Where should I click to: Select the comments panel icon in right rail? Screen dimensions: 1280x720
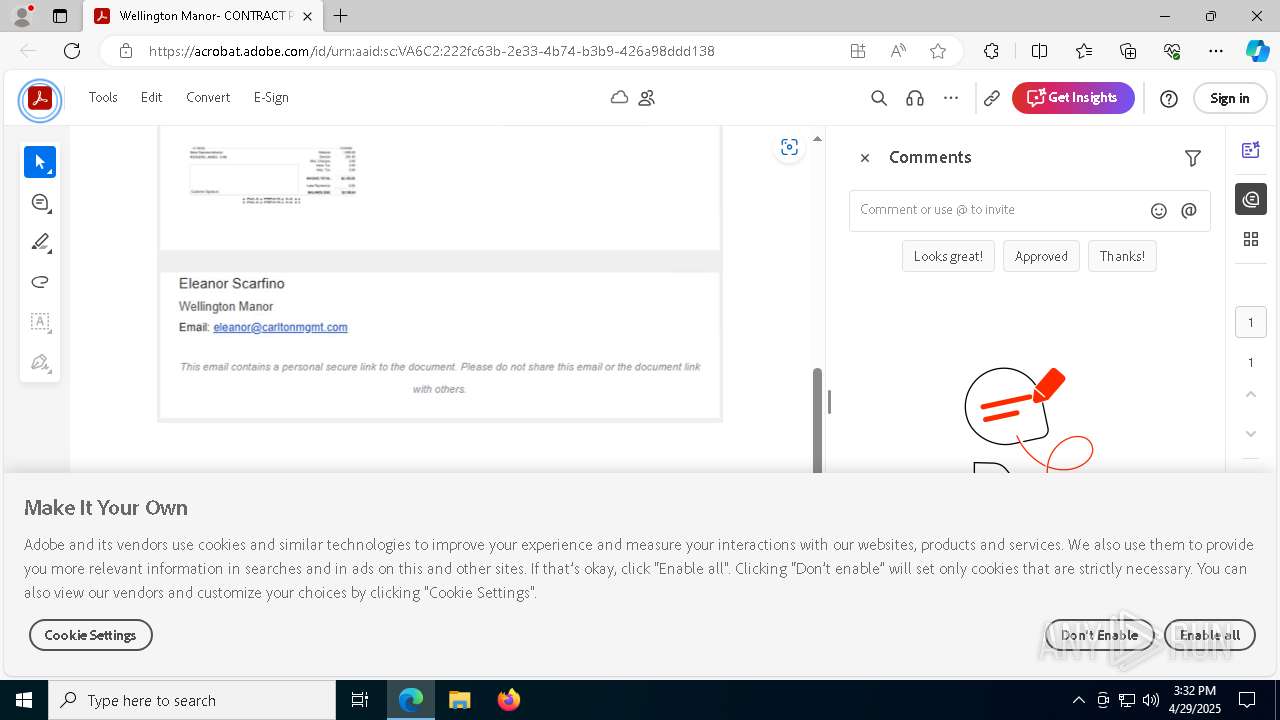coord(1251,199)
